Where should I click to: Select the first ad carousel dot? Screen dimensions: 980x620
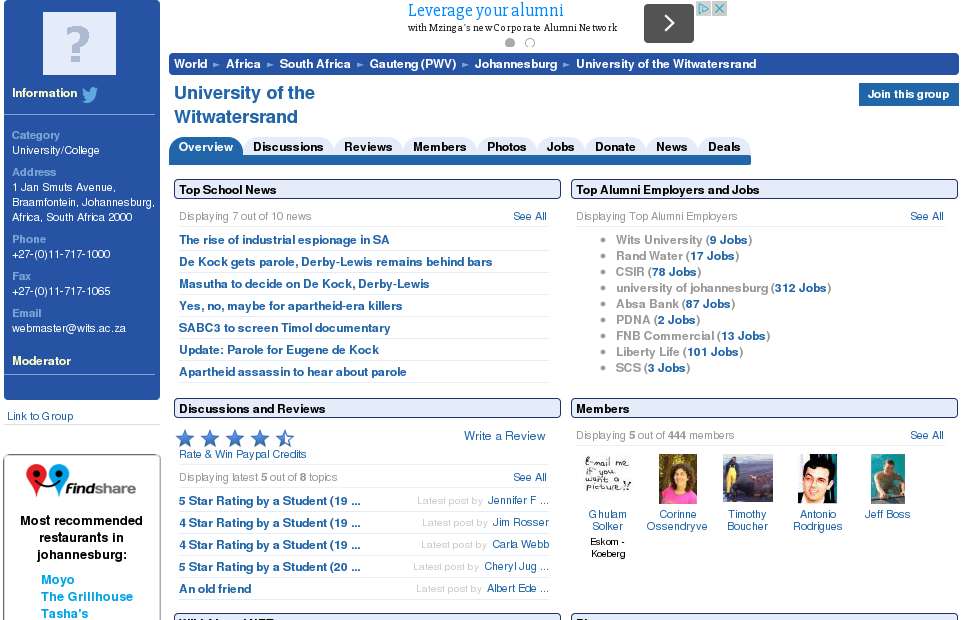coord(510,42)
